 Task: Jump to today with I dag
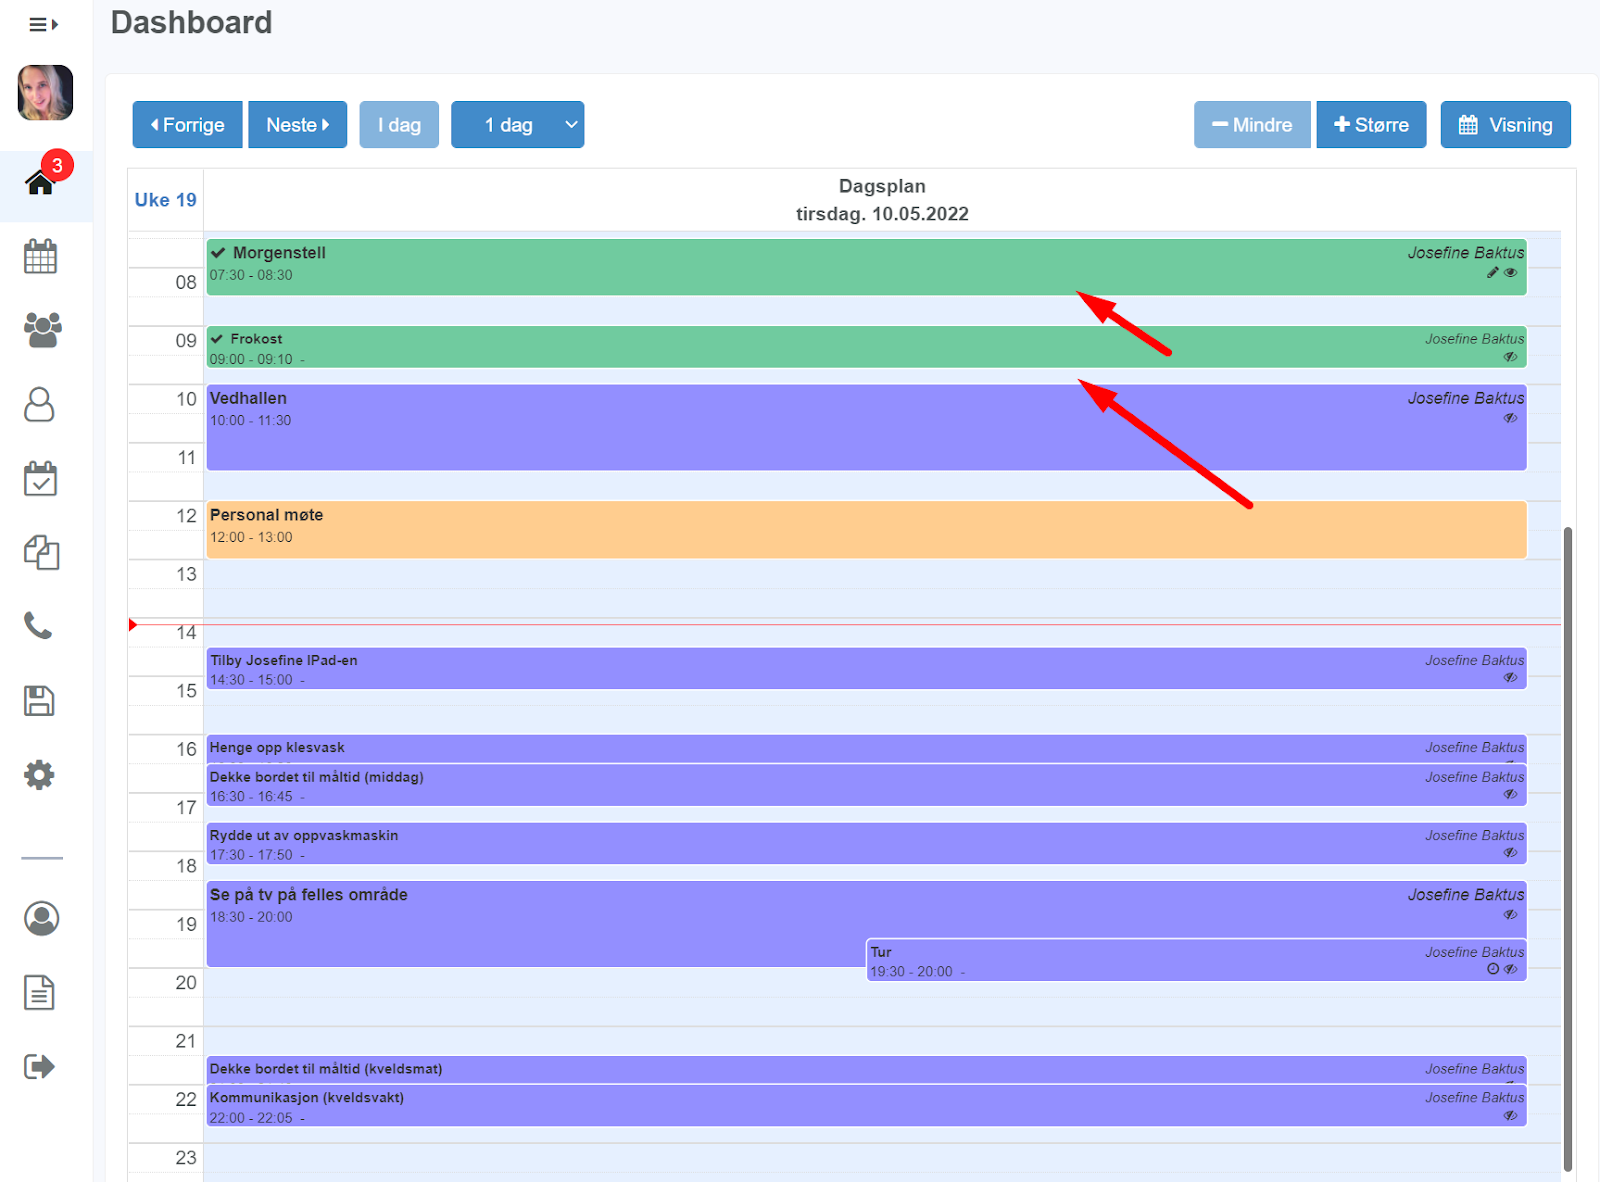(399, 125)
